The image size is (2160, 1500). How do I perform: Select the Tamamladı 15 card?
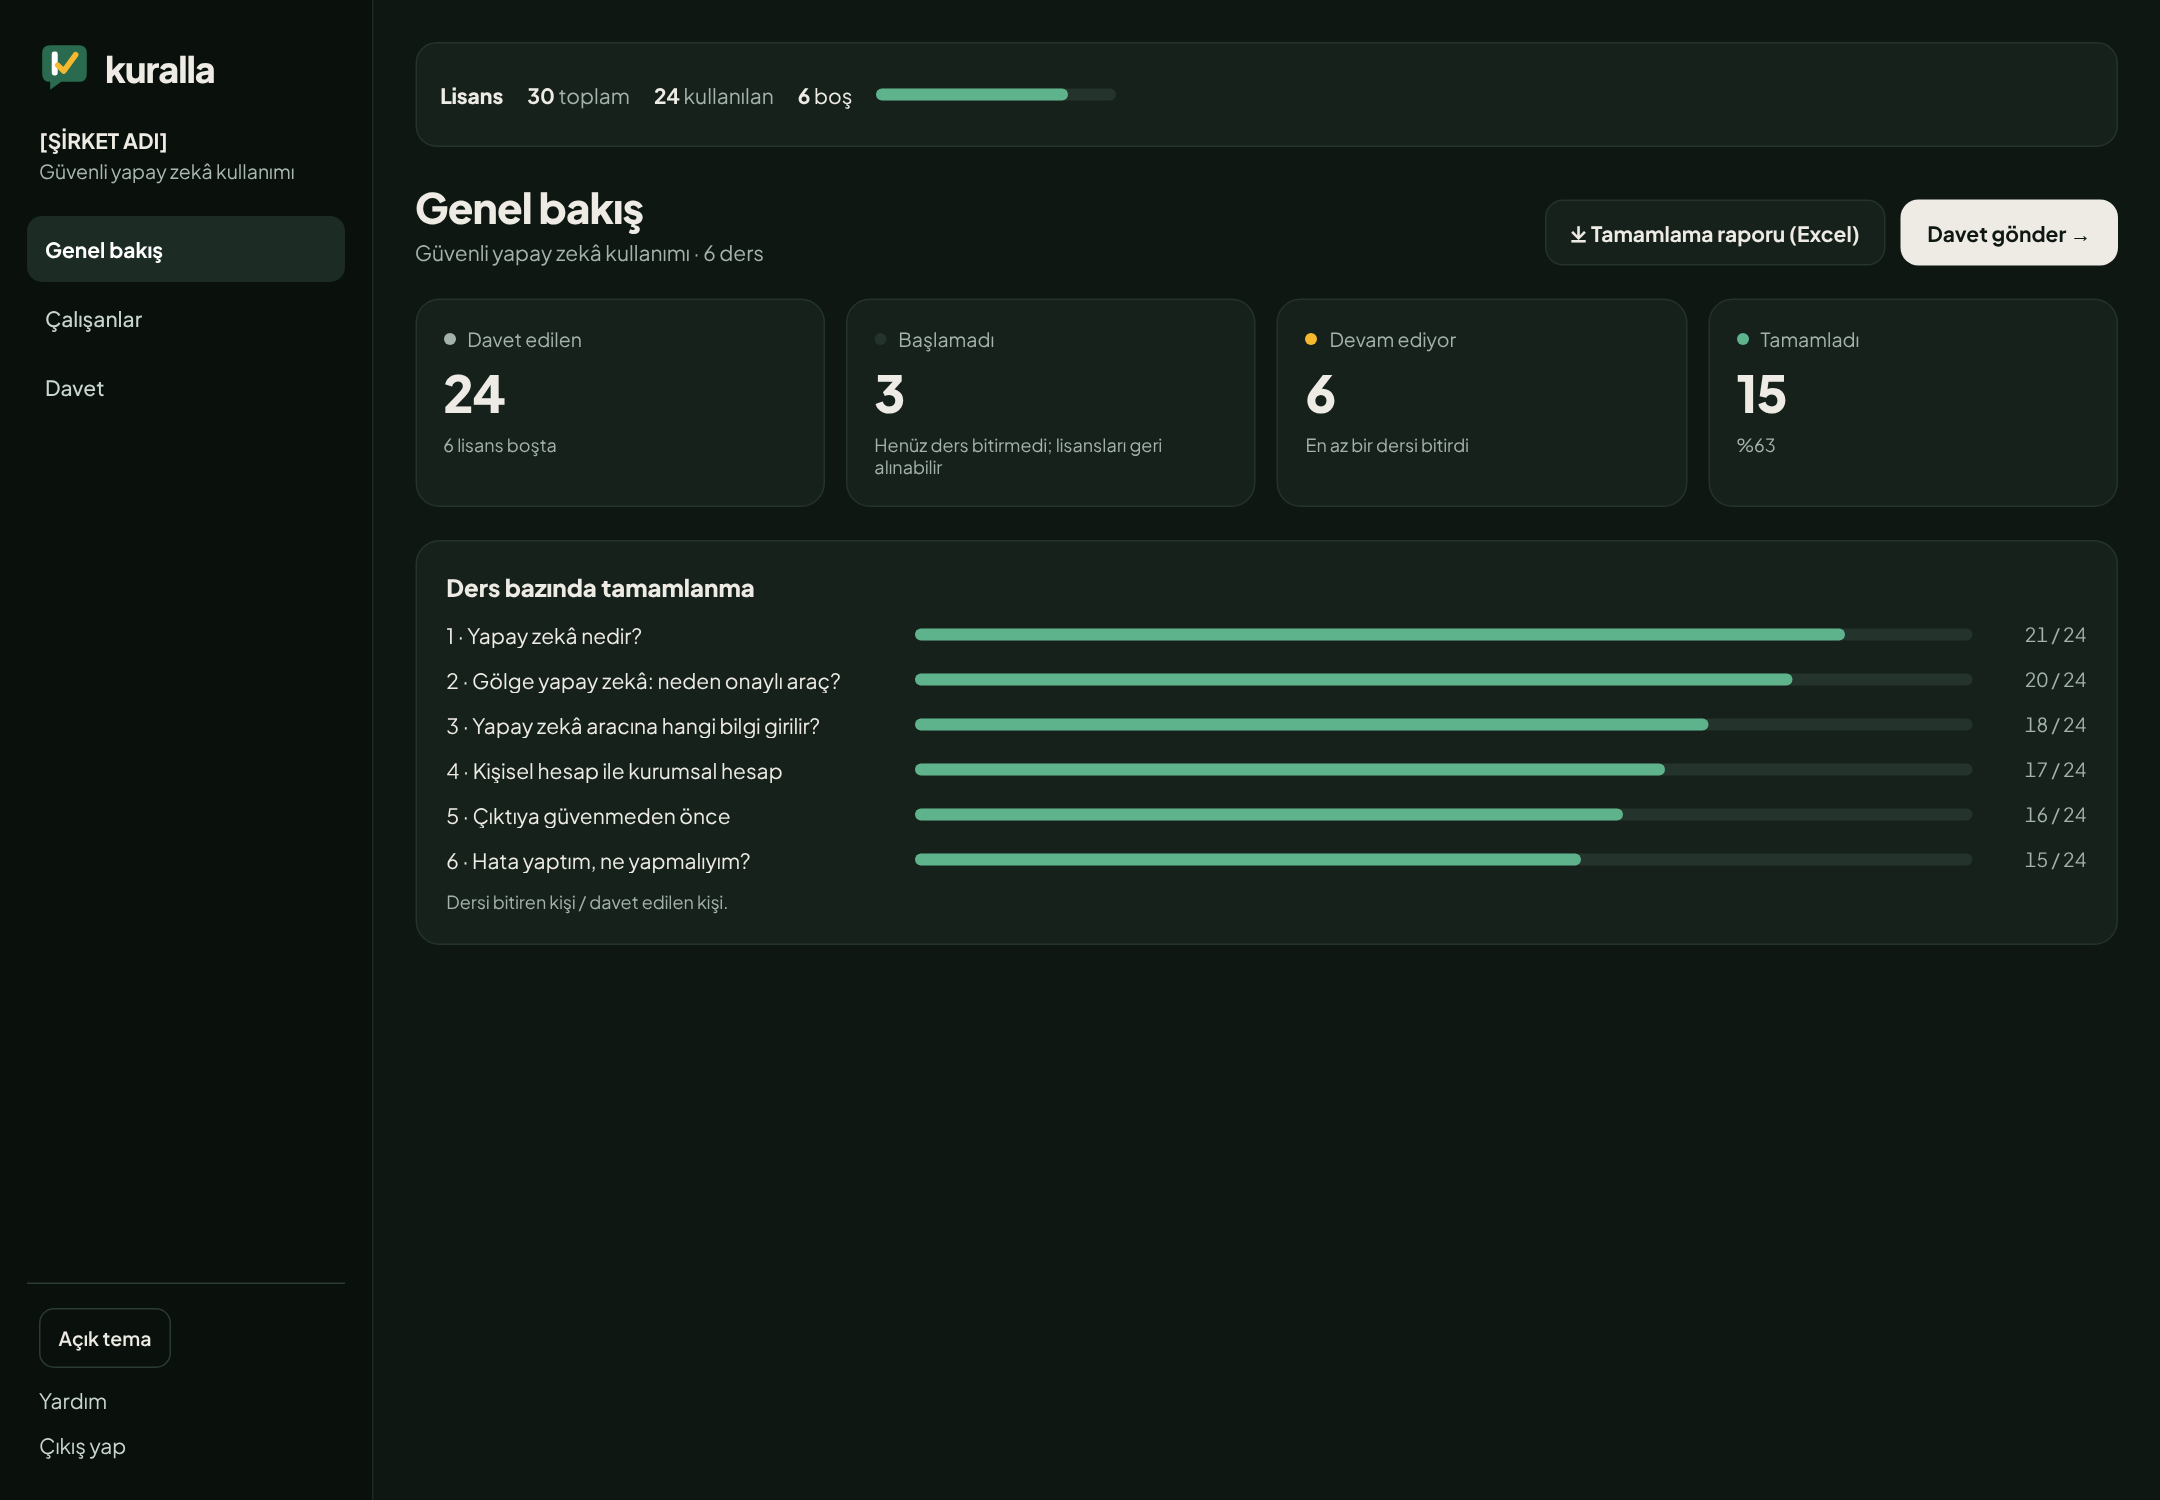pyautogui.click(x=1912, y=402)
